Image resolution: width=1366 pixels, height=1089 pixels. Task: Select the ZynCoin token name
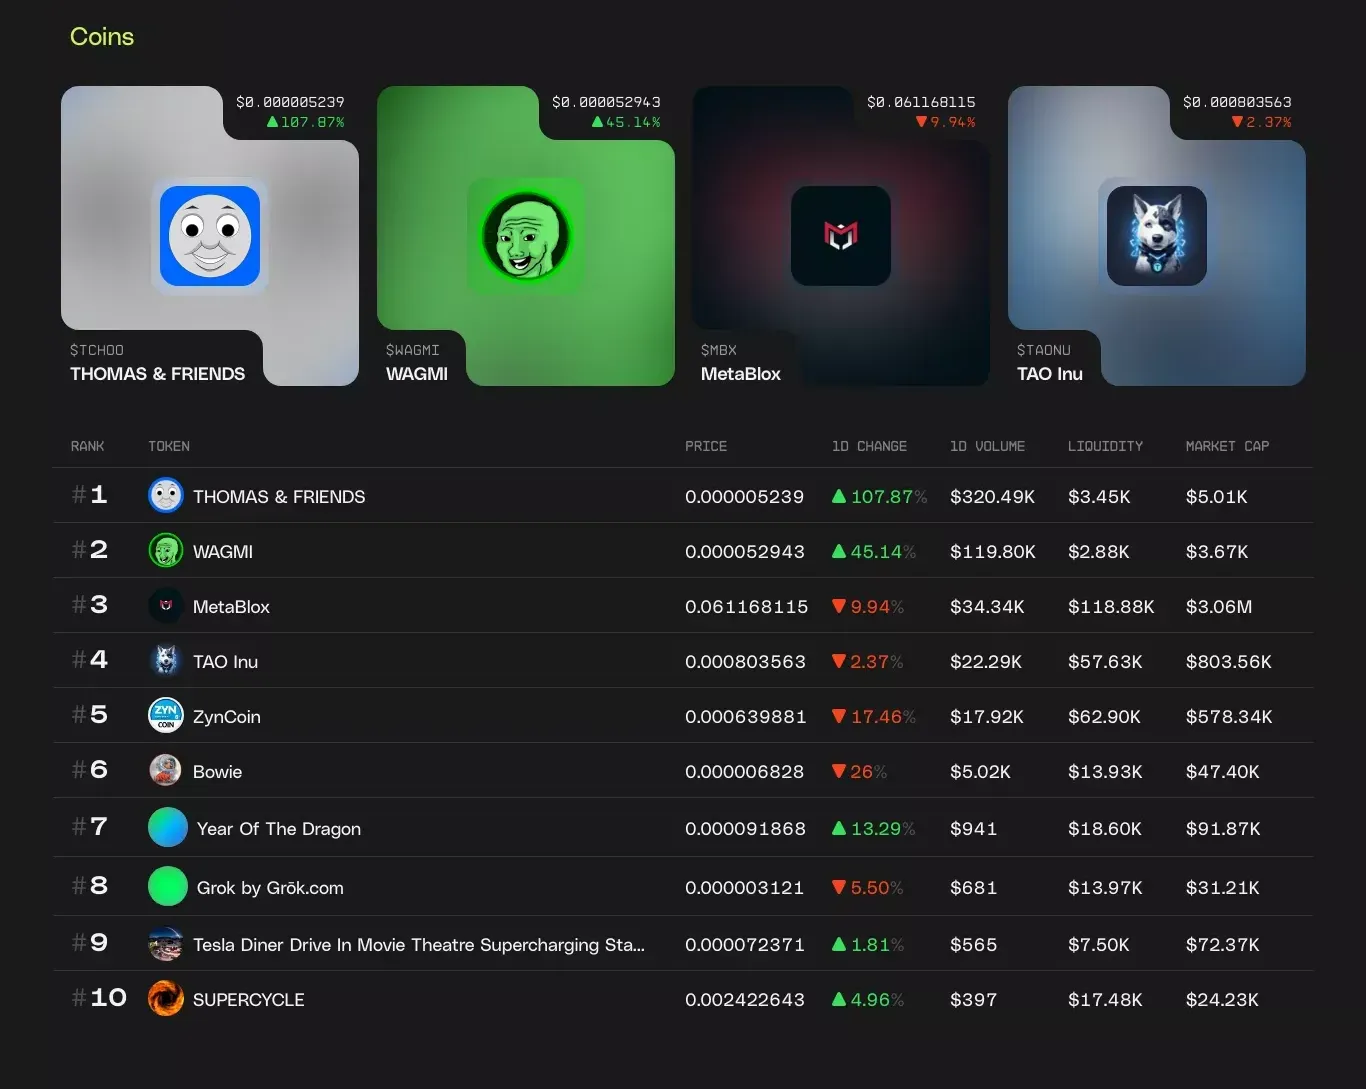point(227,717)
